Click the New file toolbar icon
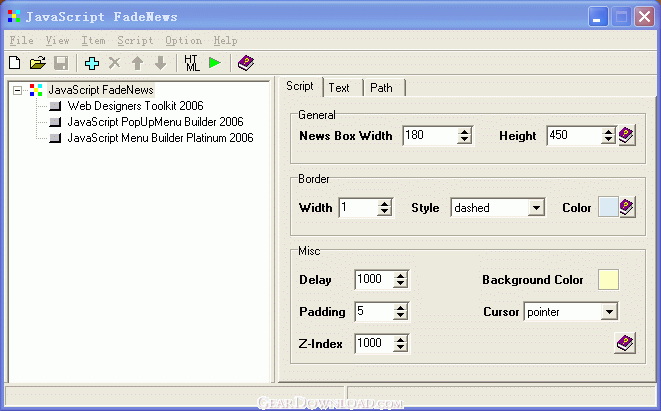The width and height of the screenshot is (661, 411). pyautogui.click(x=14, y=63)
